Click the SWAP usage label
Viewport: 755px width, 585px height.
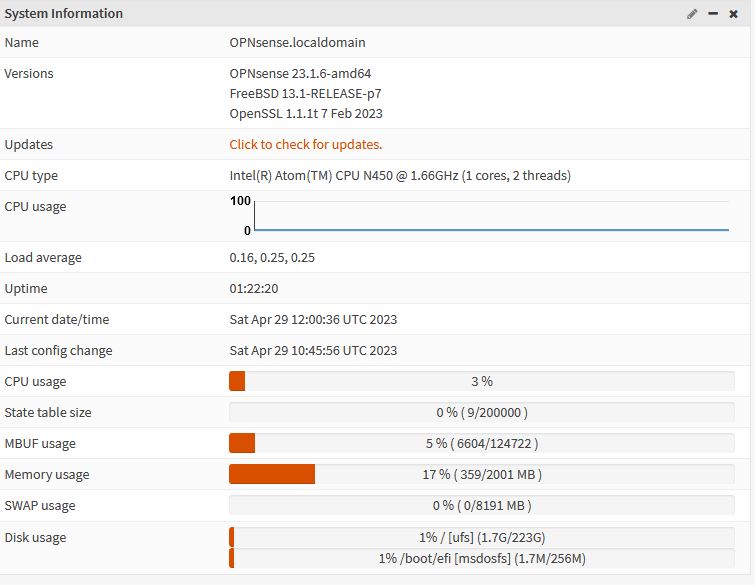click(x=40, y=506)
